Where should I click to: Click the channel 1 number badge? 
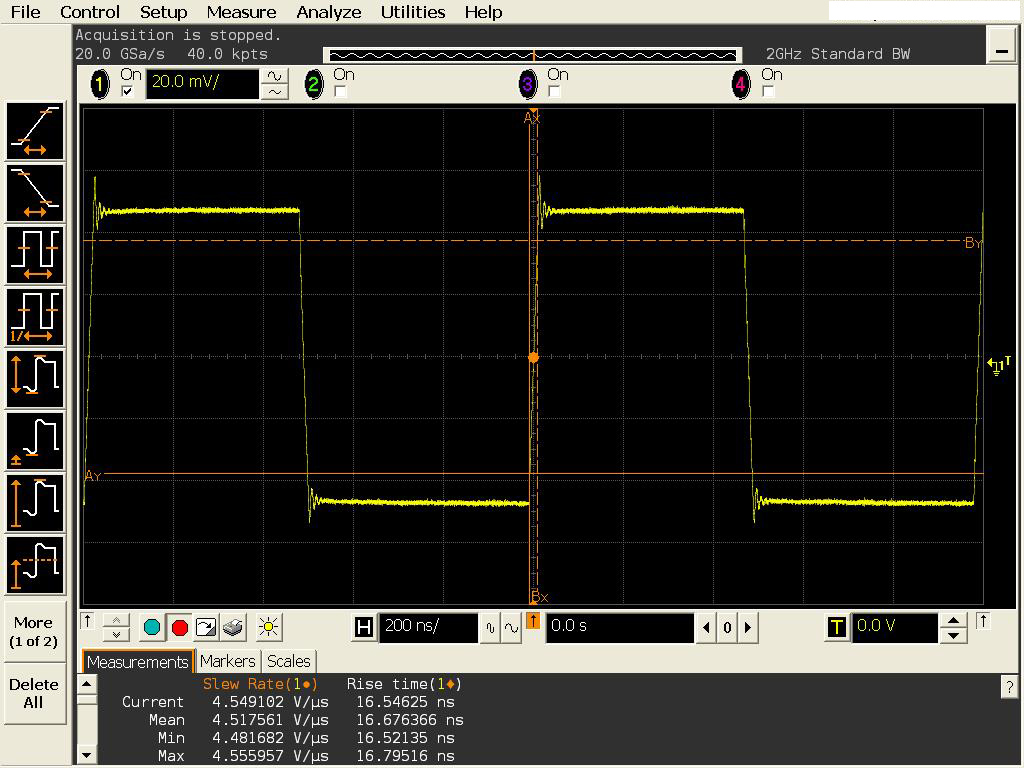click(x=100, y=84)
